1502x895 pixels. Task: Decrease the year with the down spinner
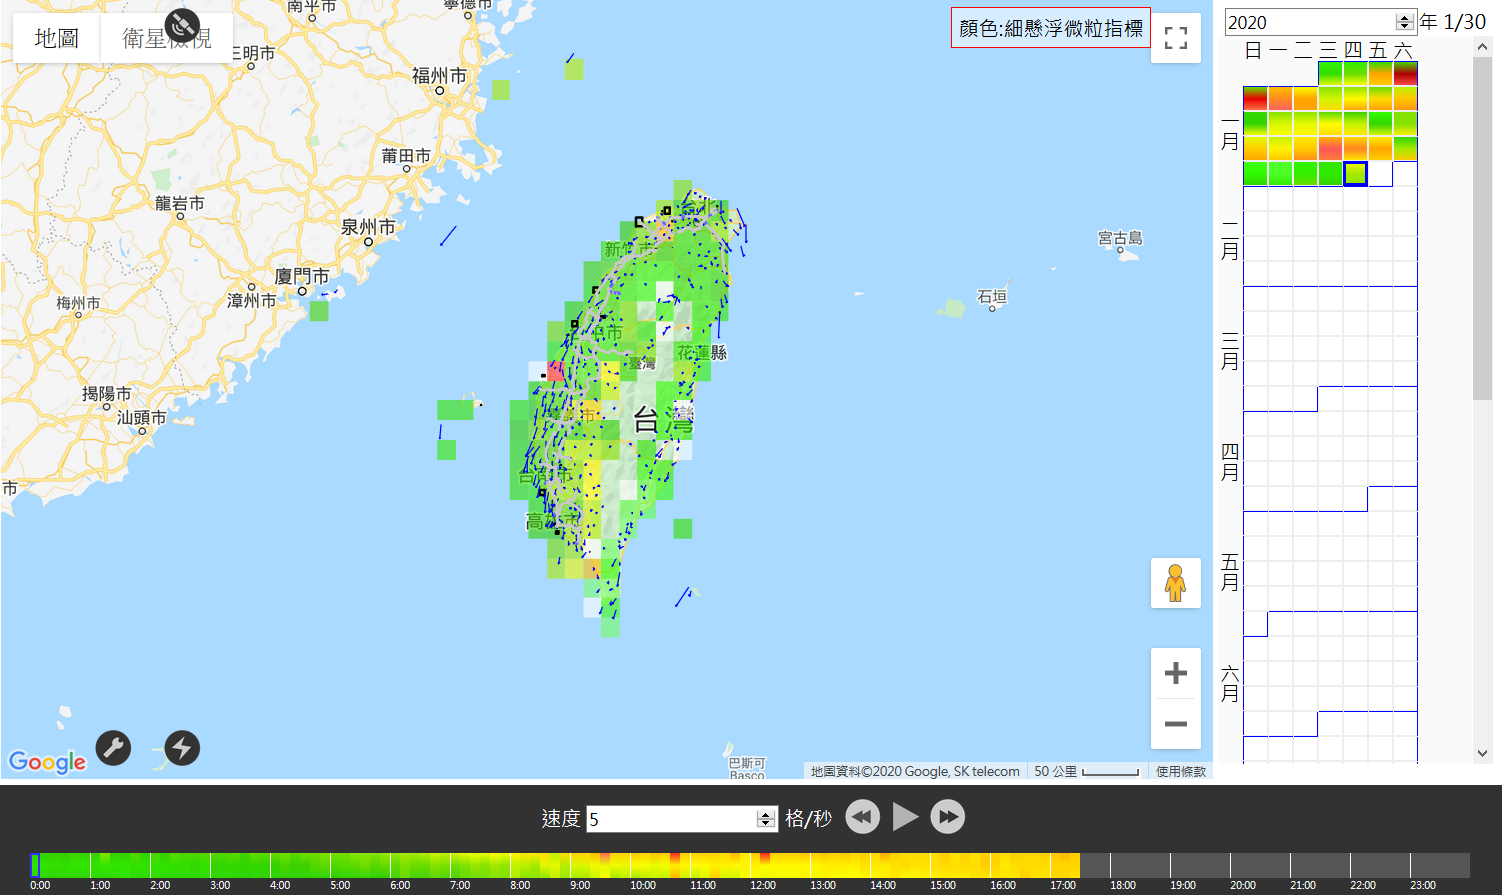pos(1405,27)
